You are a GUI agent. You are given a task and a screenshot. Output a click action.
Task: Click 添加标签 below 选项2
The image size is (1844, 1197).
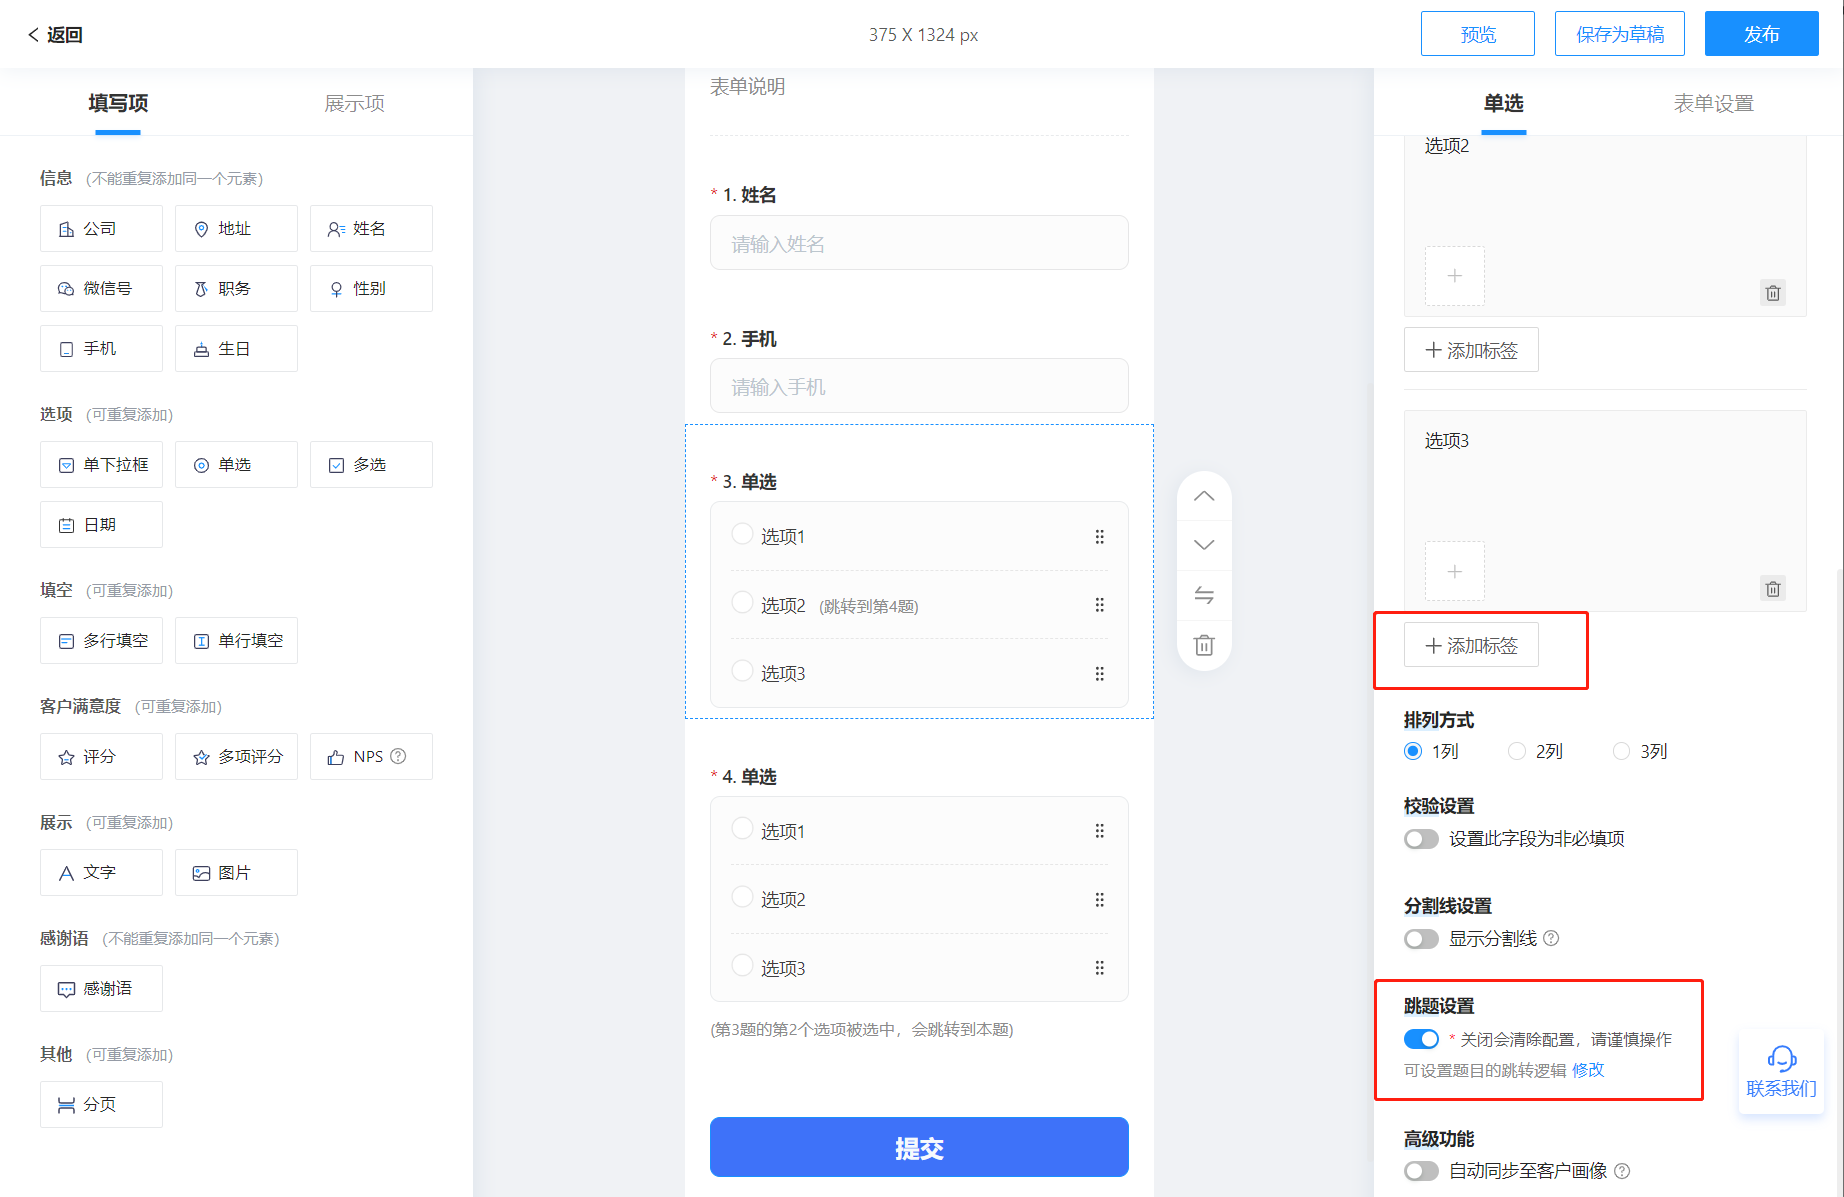(x=1471, y=350)
